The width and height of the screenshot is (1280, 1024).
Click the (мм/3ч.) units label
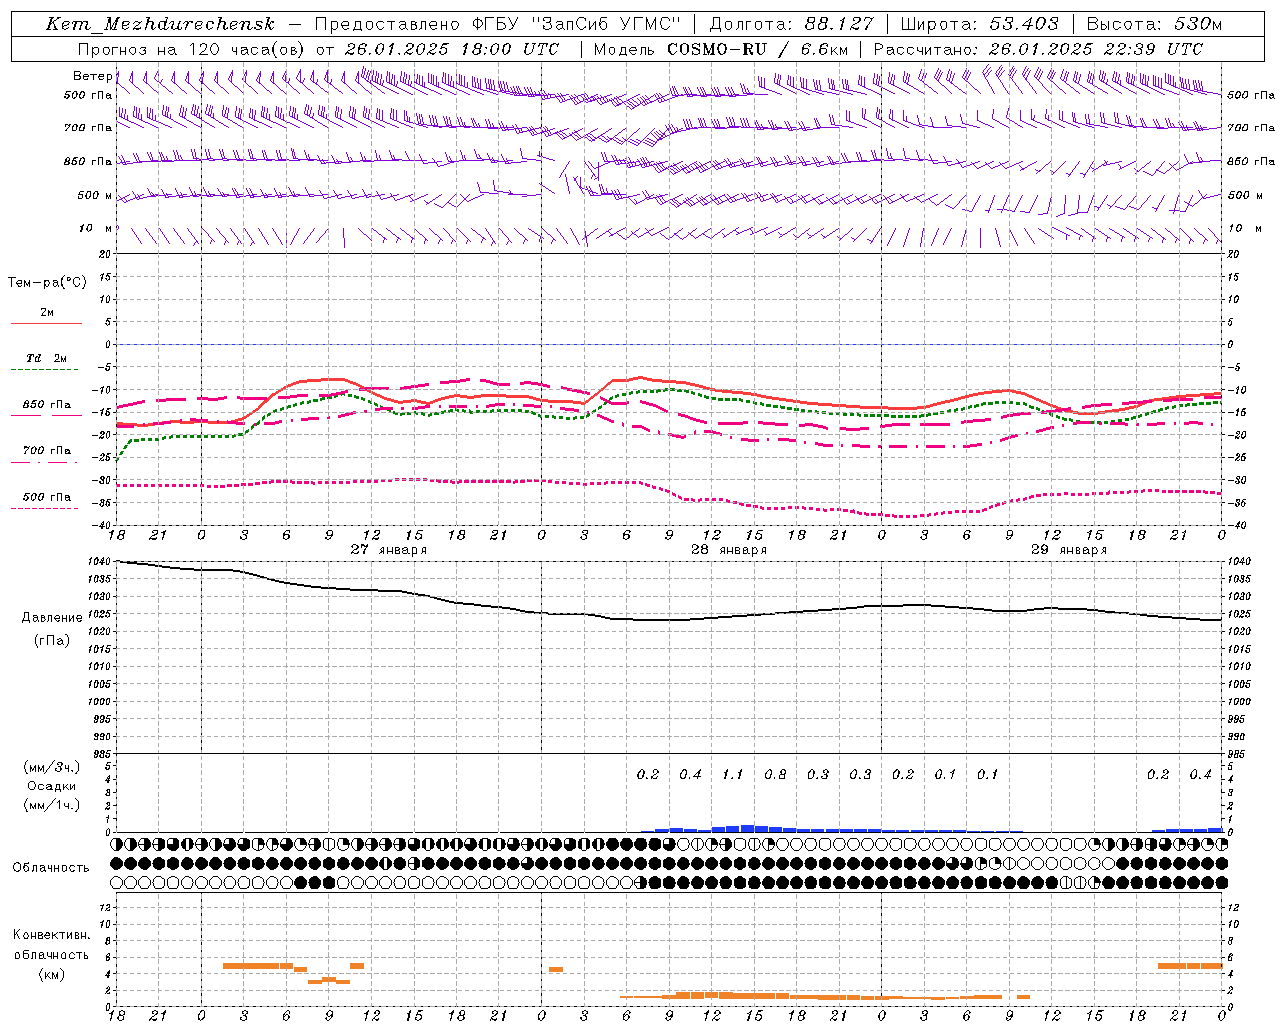(x=52, y=767)
